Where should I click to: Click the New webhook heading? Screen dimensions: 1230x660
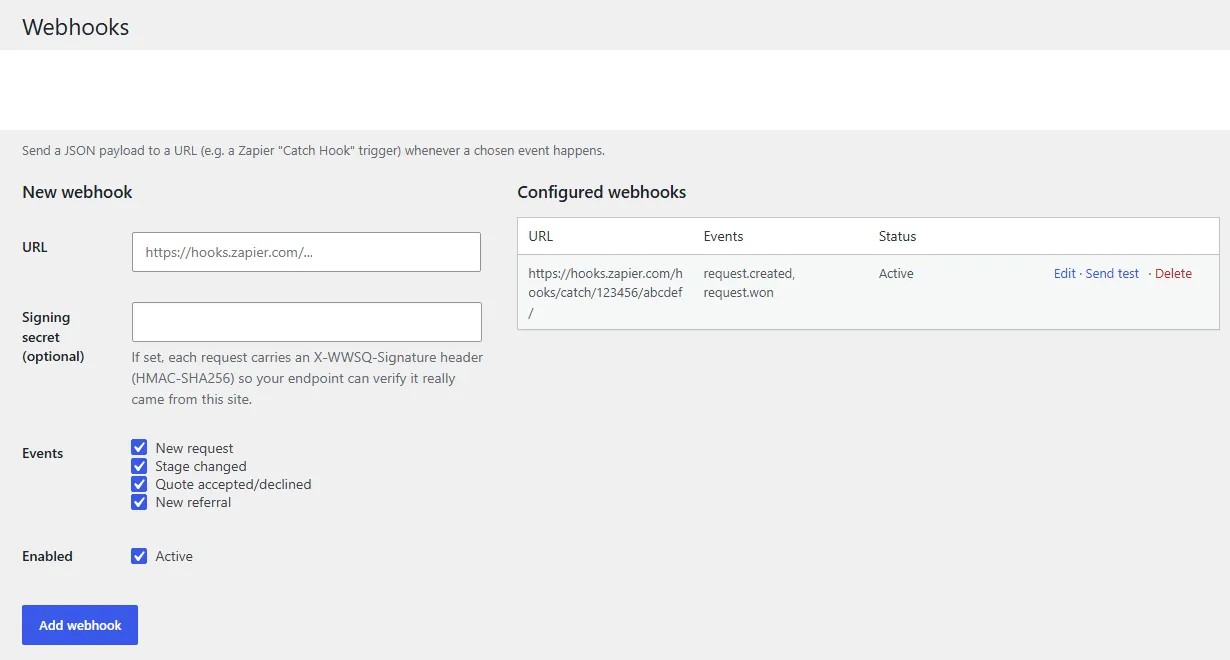tap(77, 192)
